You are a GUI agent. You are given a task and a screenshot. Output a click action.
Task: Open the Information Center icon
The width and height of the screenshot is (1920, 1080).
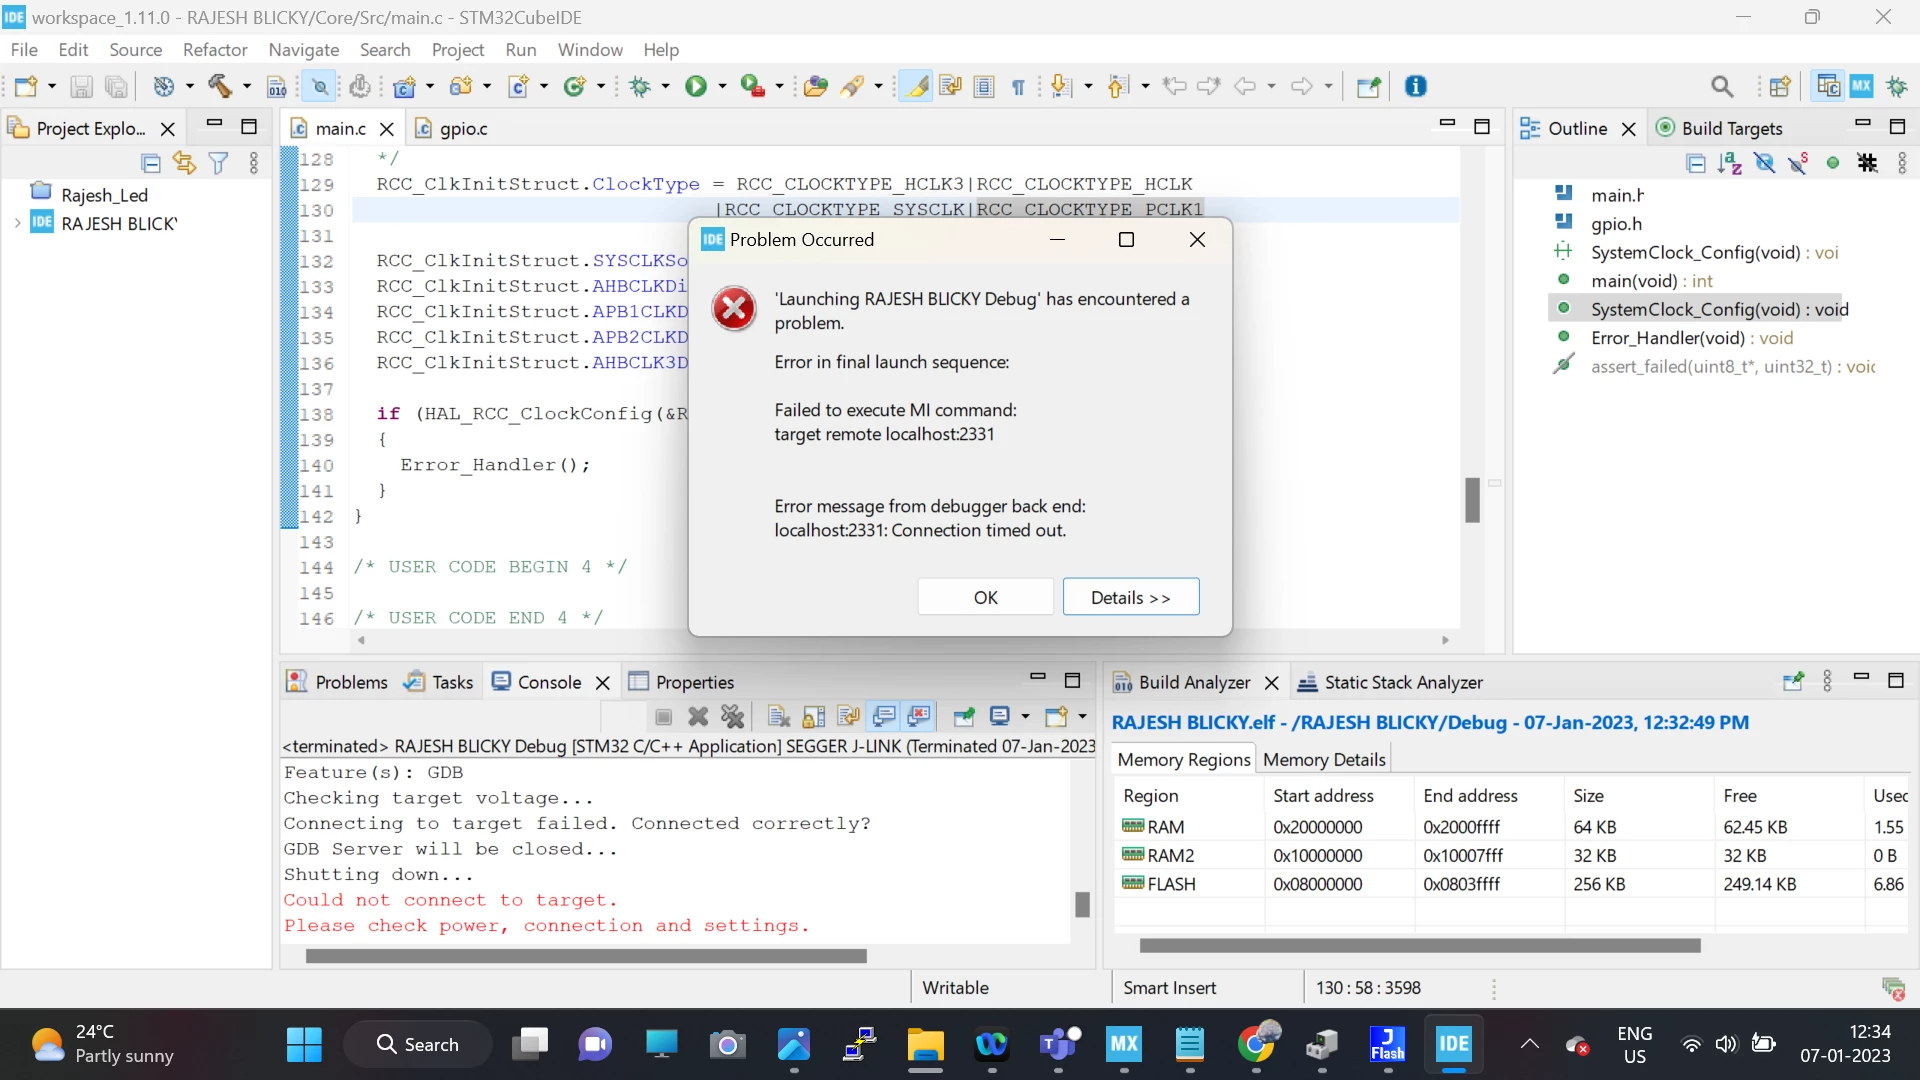pos(1415,87)
